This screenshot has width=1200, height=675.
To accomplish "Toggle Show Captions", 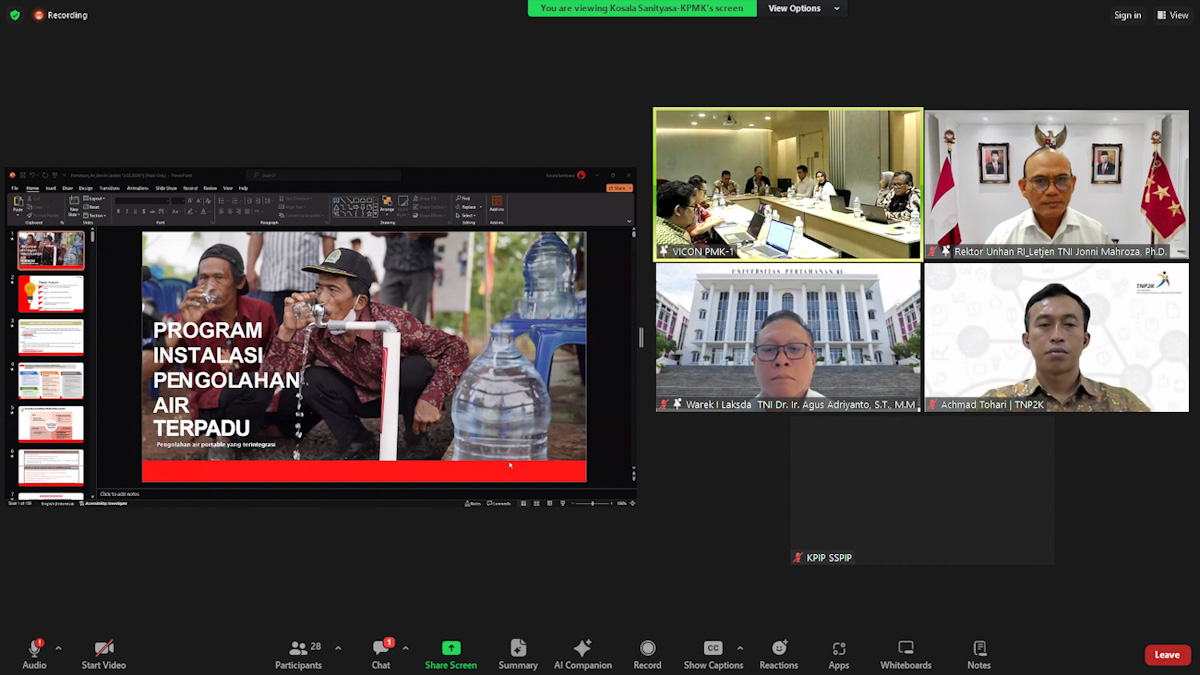I will tap(713, 654).
